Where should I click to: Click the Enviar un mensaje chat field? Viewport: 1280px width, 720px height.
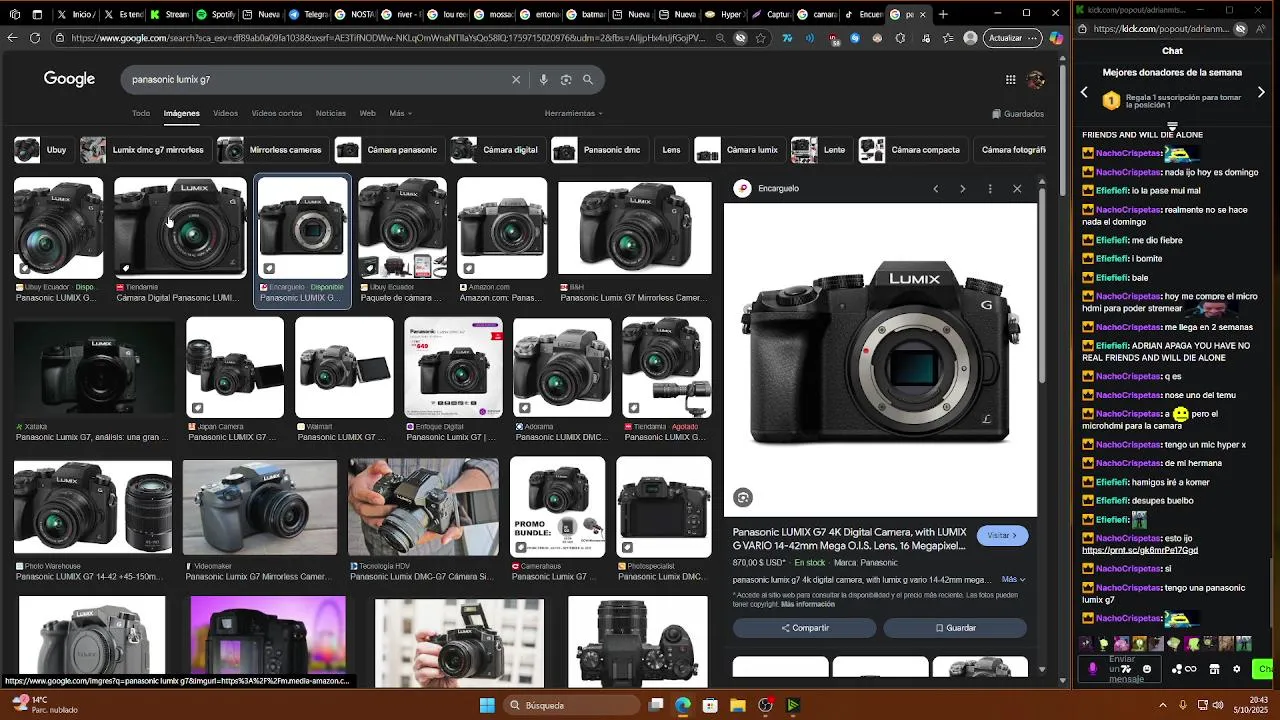(x=1122, y=669)
